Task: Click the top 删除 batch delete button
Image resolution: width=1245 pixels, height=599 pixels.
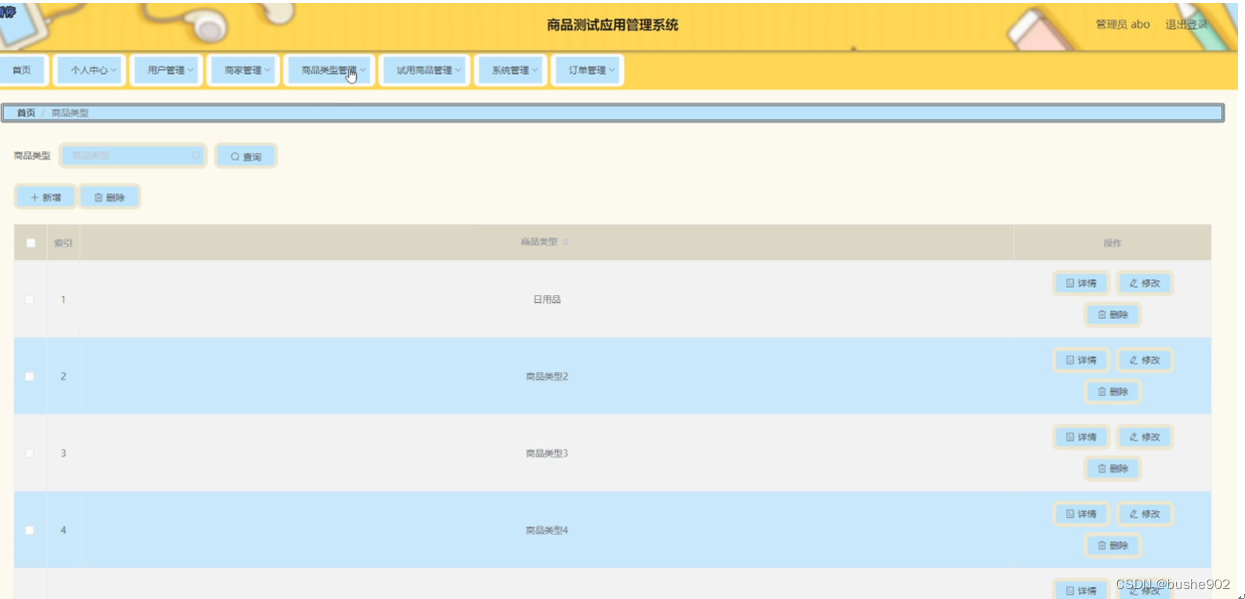Action: [x=109, y=197]
